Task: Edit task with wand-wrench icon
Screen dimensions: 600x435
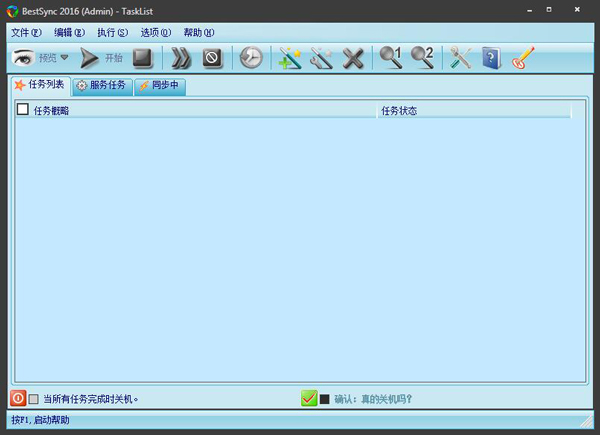Action: click(321, 58)
